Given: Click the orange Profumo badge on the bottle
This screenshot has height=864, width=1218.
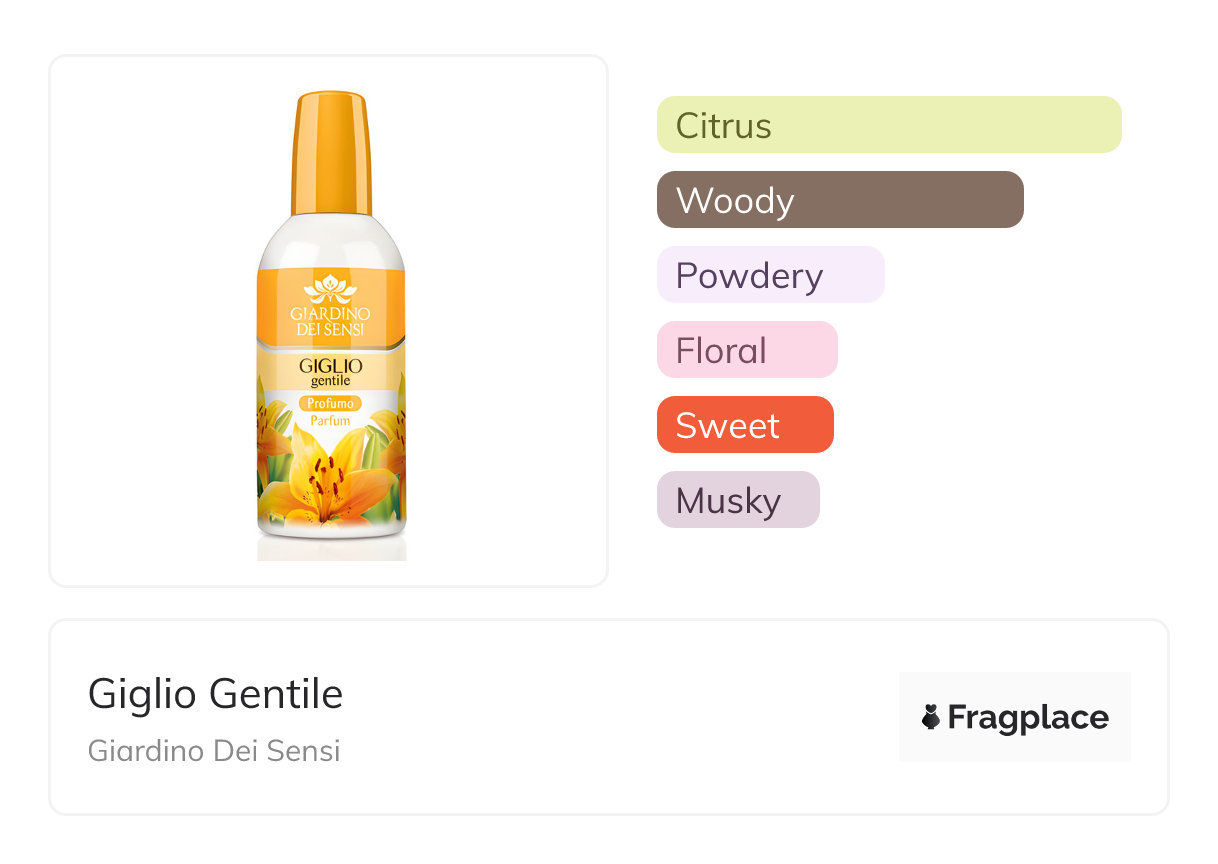Looking at the screenshot, I should pyautogui.click(x=330, y=403).
